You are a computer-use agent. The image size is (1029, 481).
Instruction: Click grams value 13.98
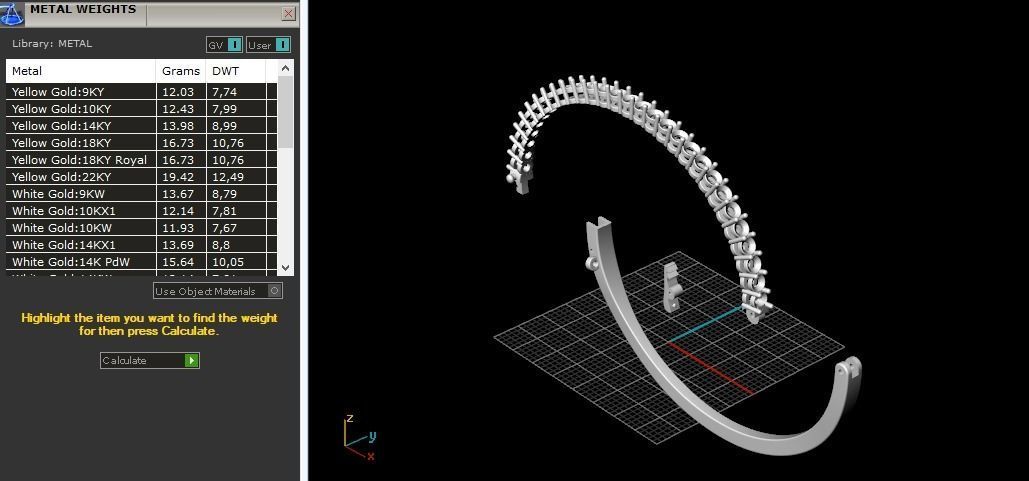coord(178,126)
